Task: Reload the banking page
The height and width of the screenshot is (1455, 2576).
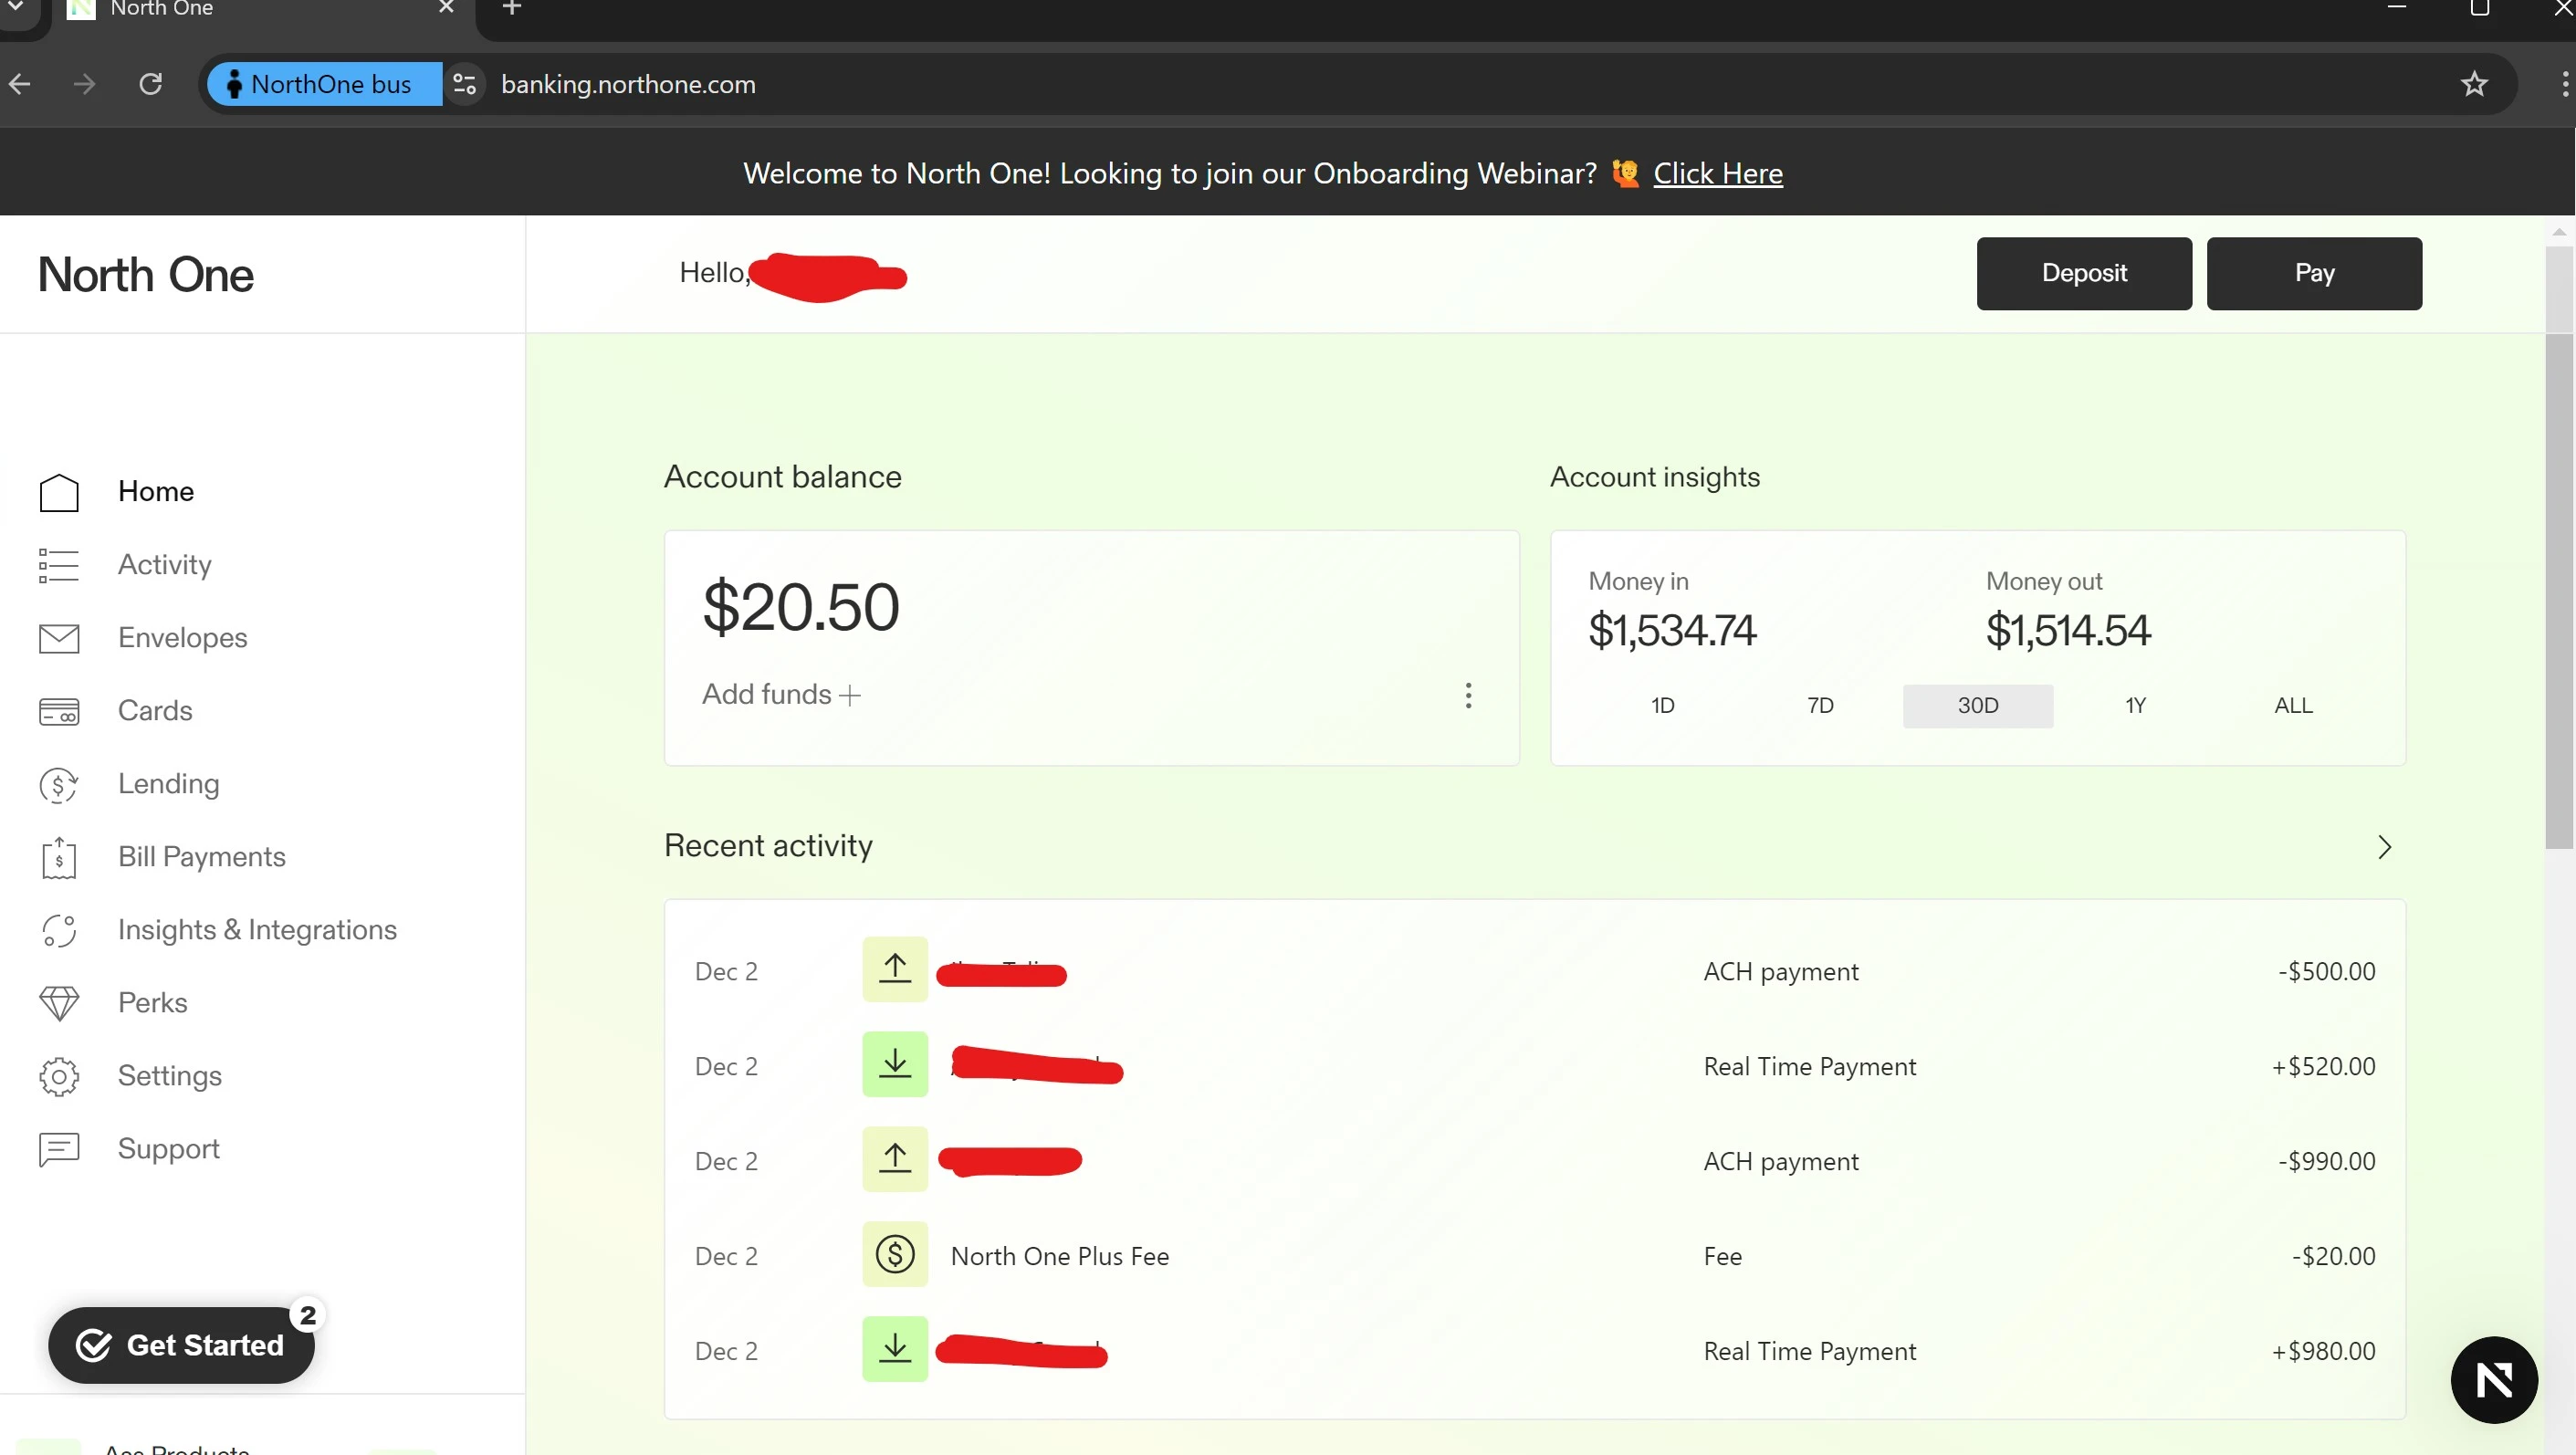Action: tap(150, 84)
